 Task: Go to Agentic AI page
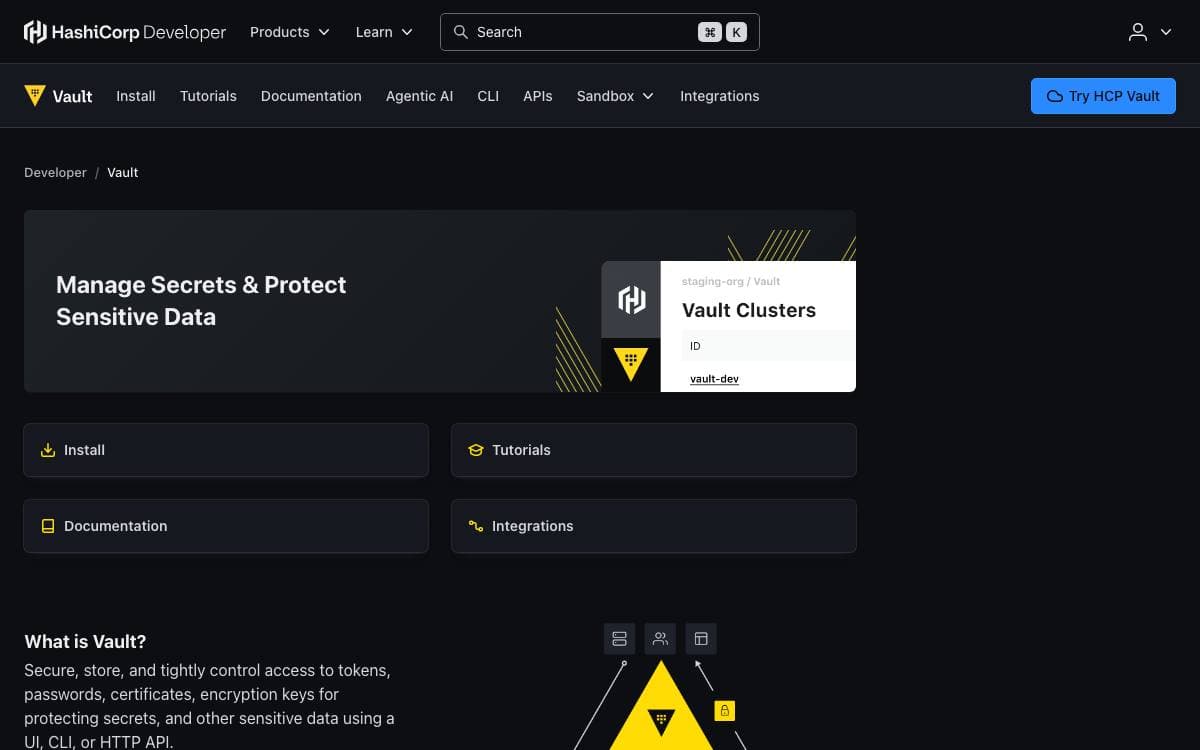(x=419, y=96)
